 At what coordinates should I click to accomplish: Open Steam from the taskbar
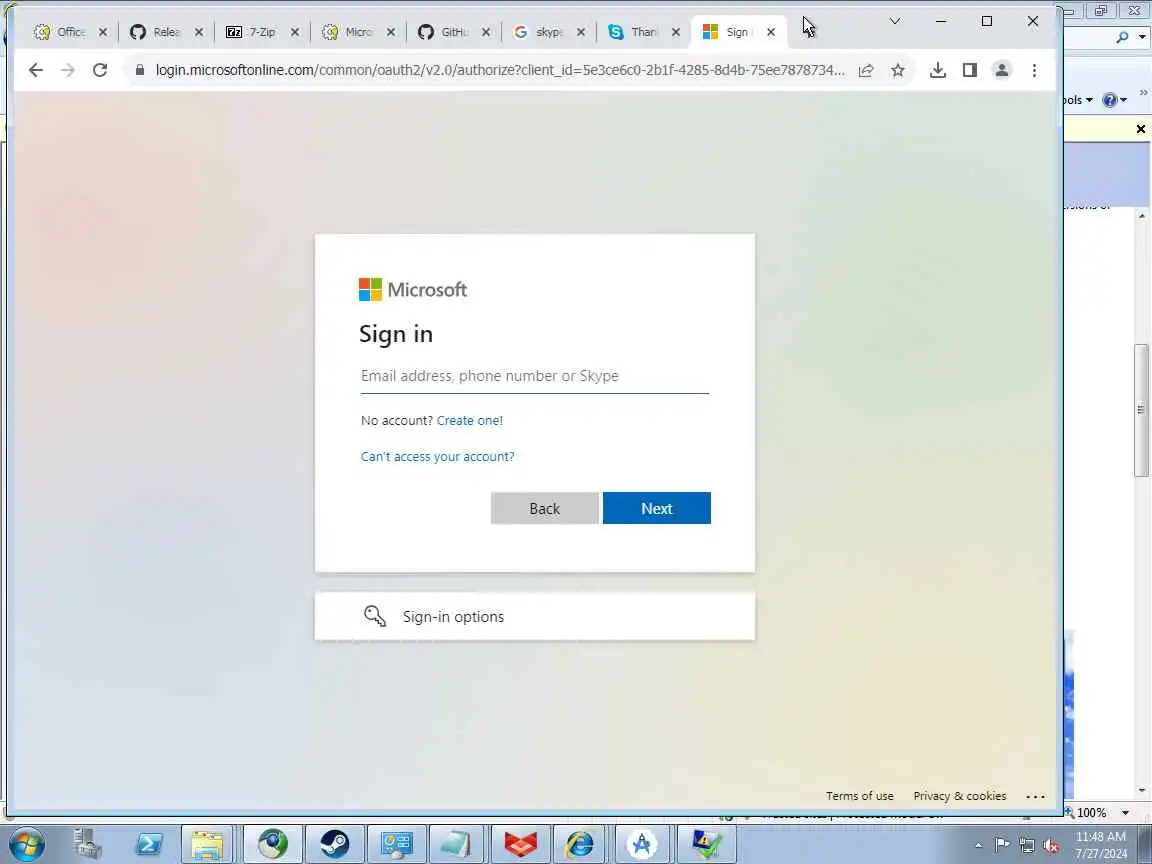(x=334, y=843)
